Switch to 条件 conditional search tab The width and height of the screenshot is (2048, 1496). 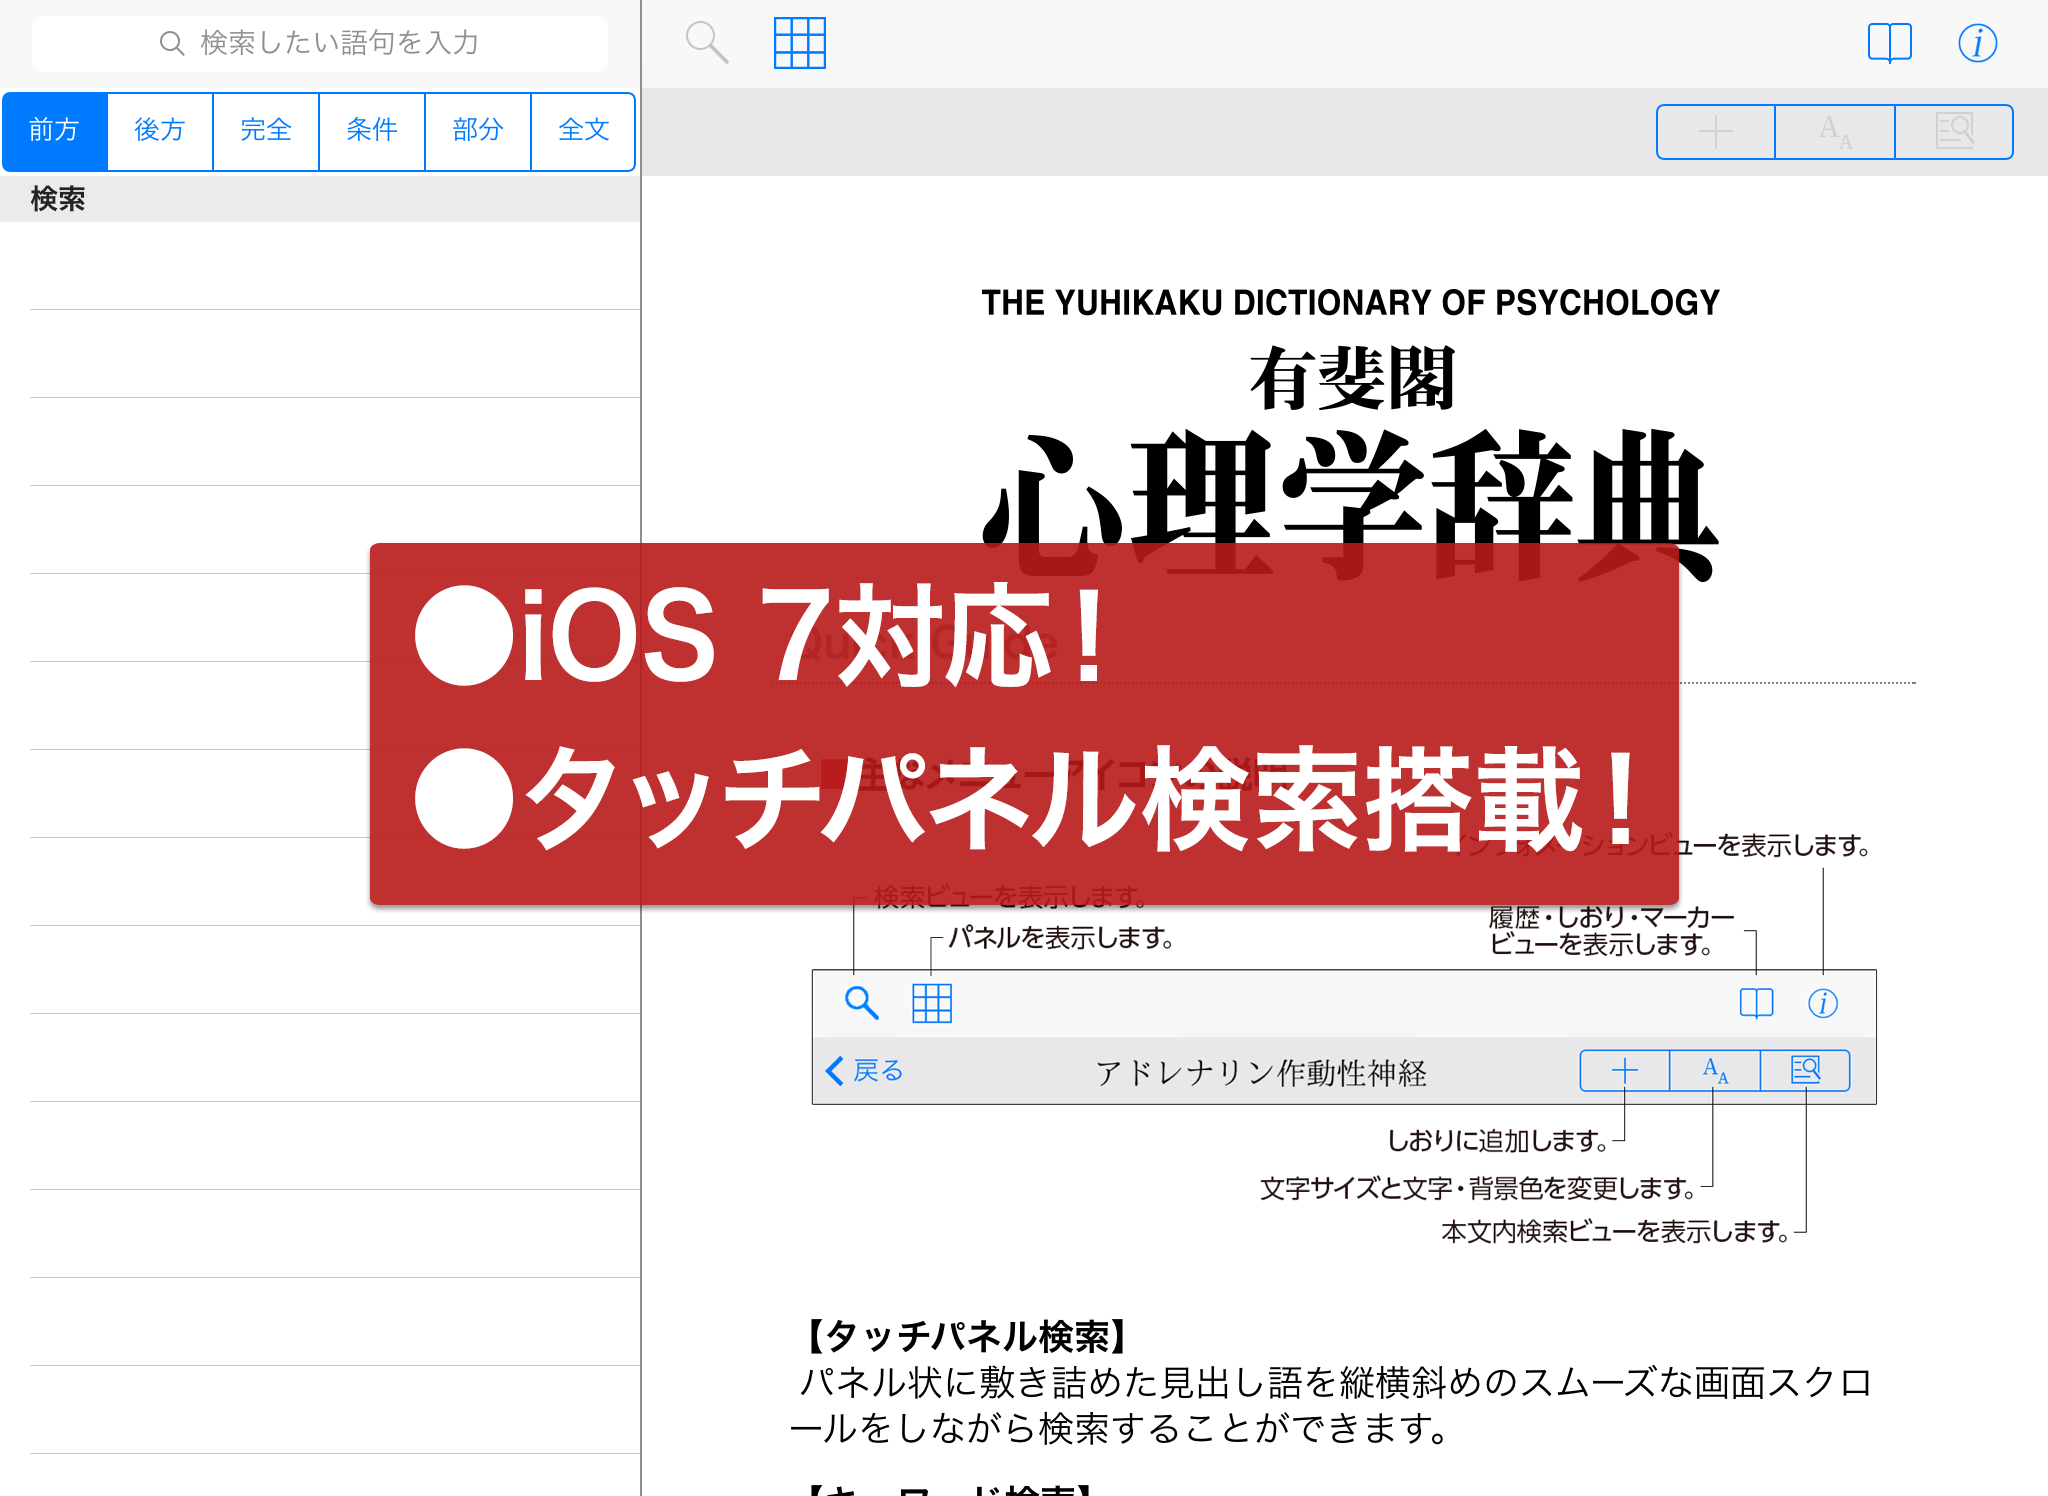click(x=372, y=130)
